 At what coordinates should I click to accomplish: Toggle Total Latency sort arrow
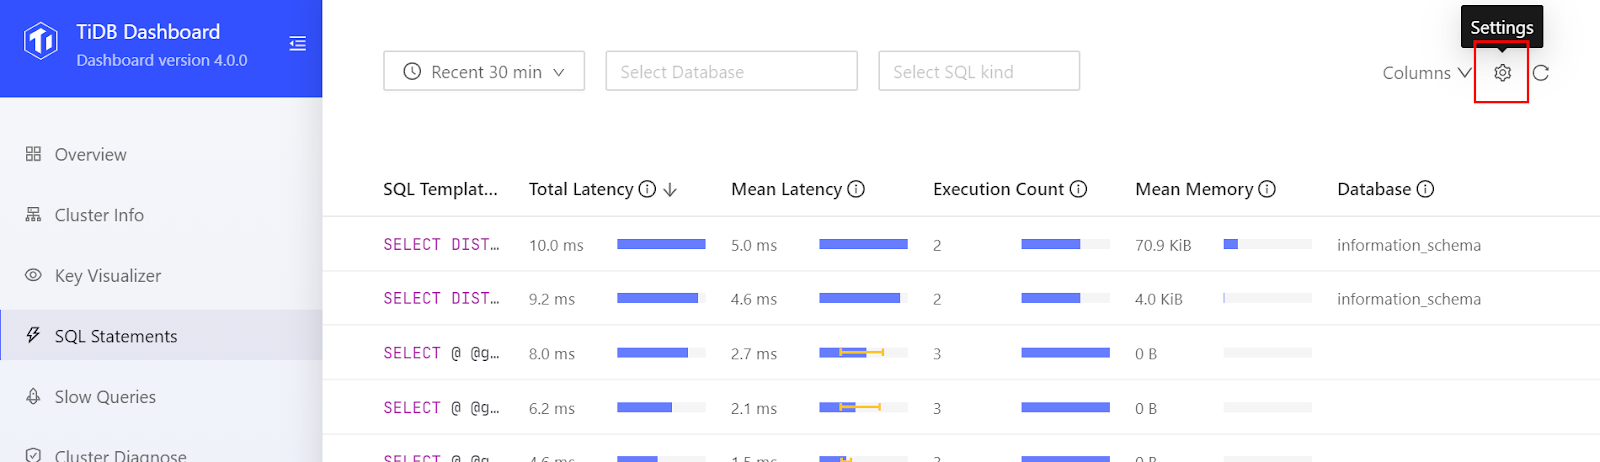pyautogui.click(x=670, y=190)
